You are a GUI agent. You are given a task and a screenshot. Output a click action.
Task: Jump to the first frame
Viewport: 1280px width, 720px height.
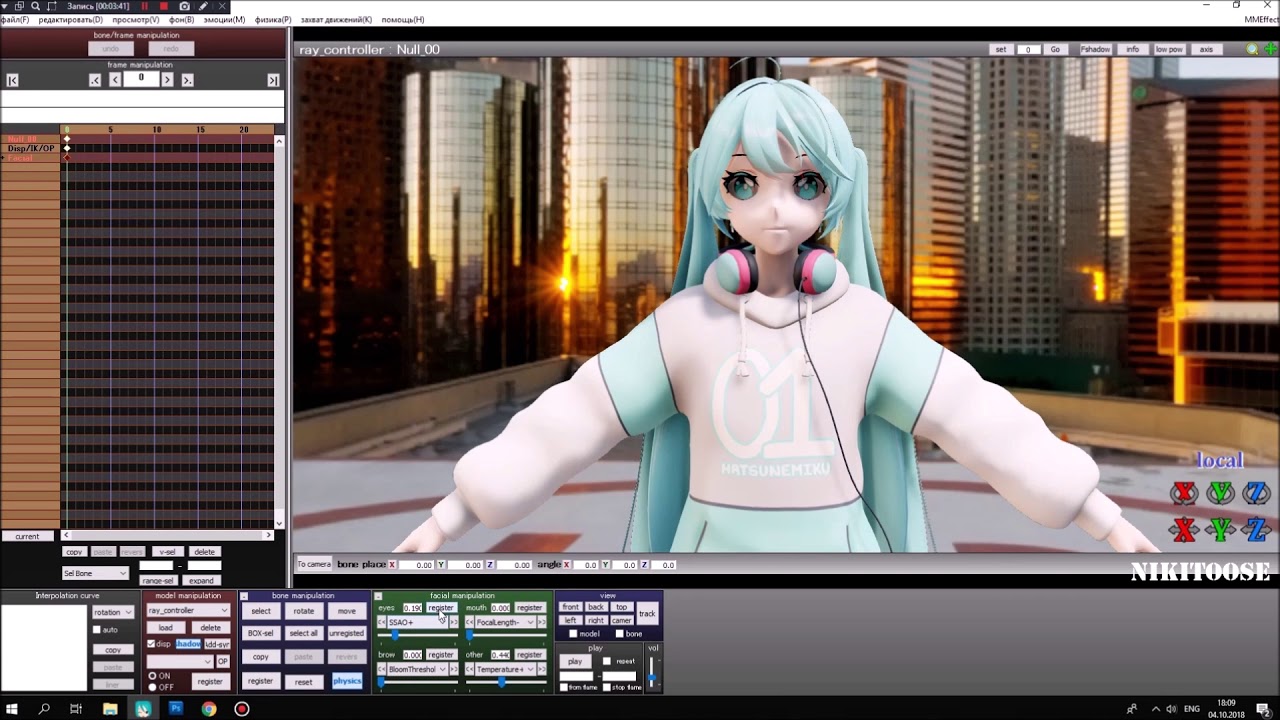tap(13, 80)
